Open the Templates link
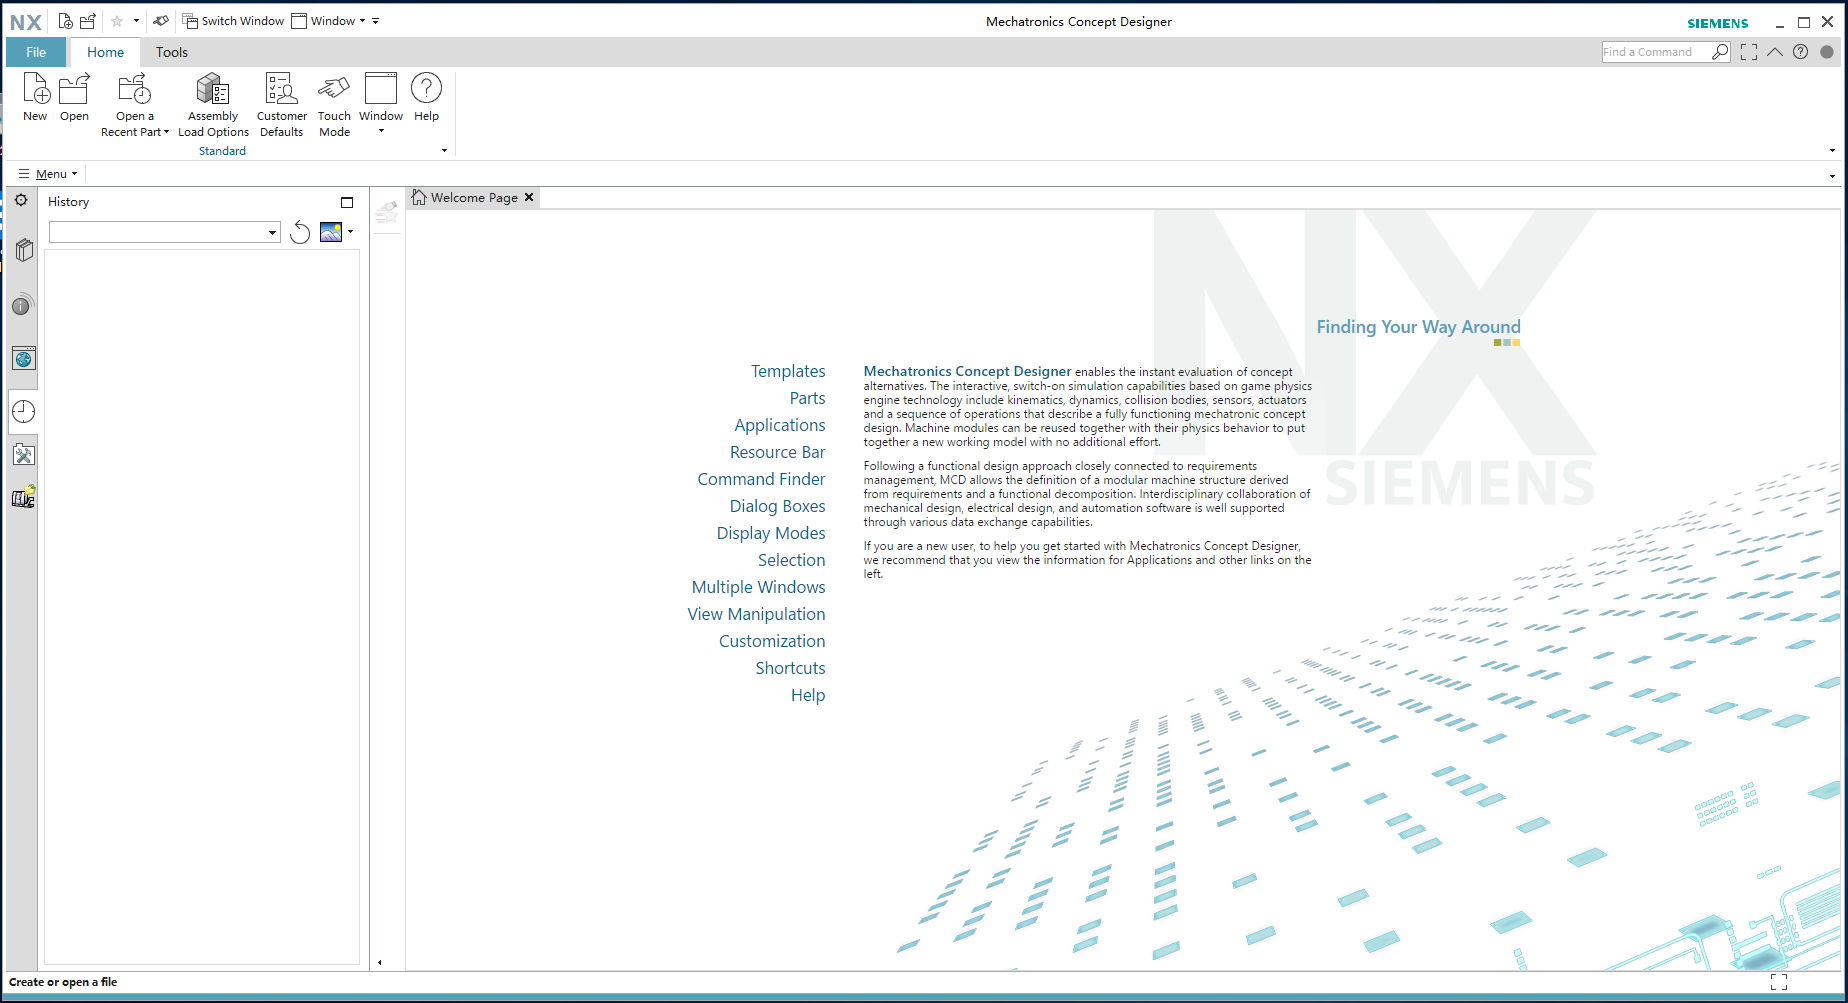This screenshot has height=1003, width=1848. tap(788, 371)
